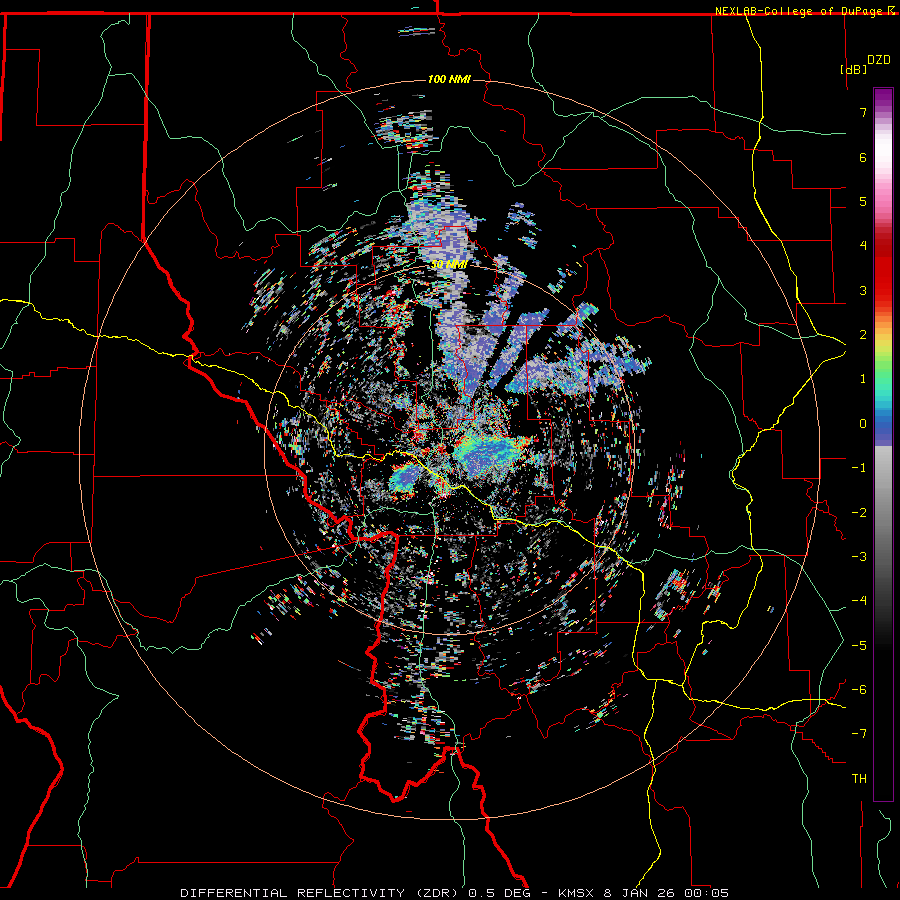
Task: Click the NEXLAB-College of DuPage label
Action: (800, 11)
